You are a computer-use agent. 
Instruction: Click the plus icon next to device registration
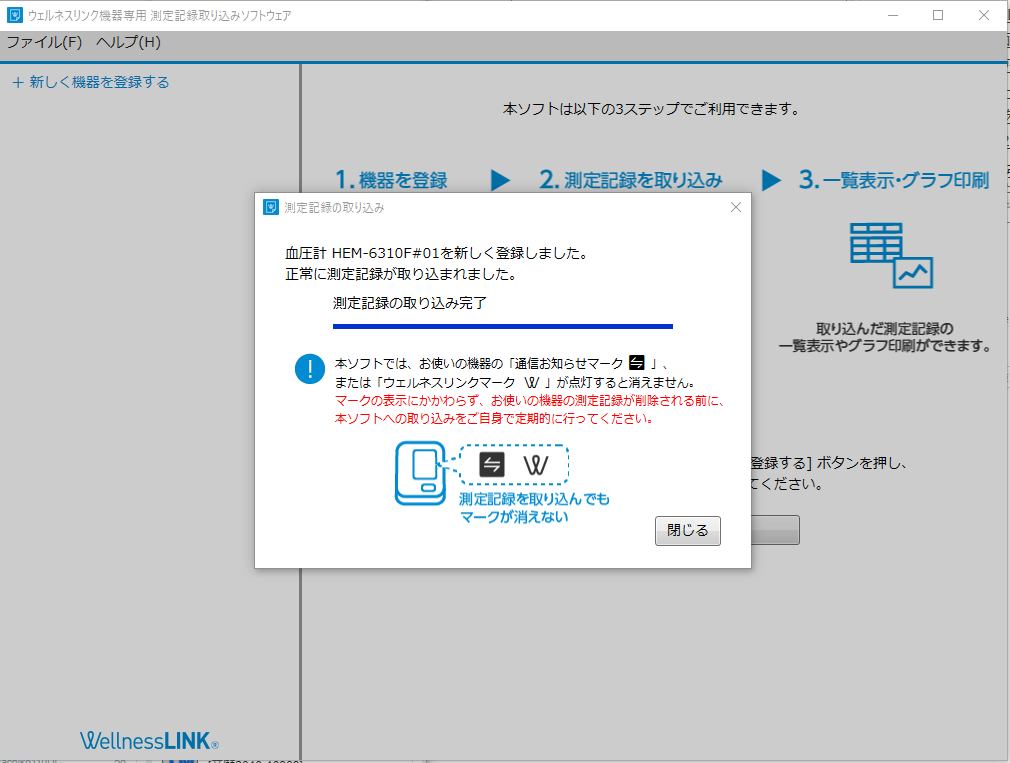coord(16,83)
